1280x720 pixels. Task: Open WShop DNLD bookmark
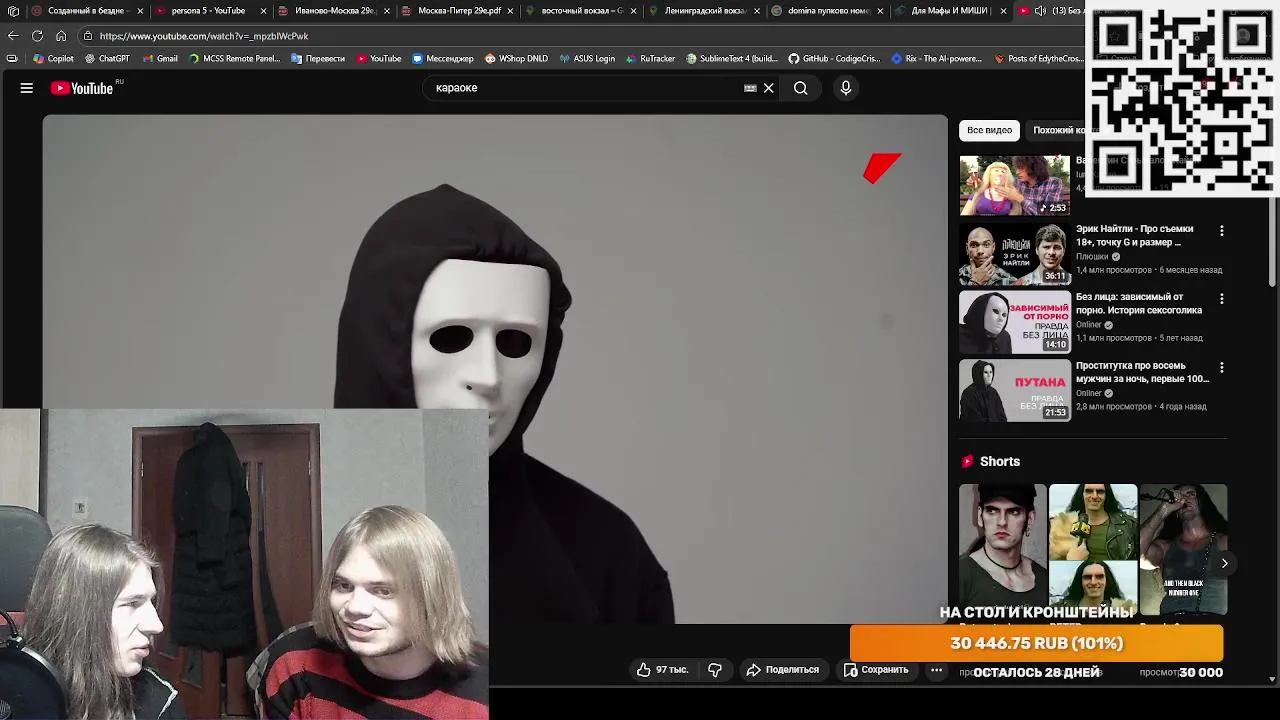click(x=516, y=59)
